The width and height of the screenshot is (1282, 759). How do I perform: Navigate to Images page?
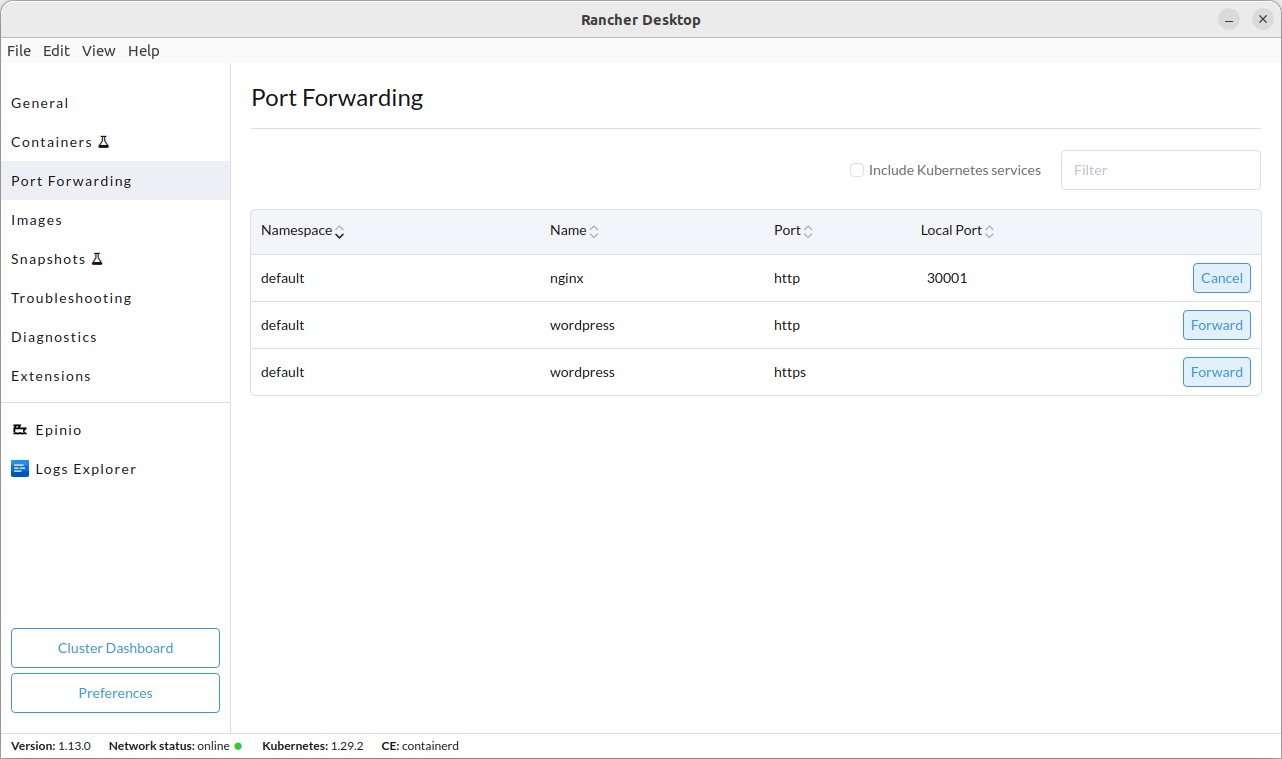115,220
